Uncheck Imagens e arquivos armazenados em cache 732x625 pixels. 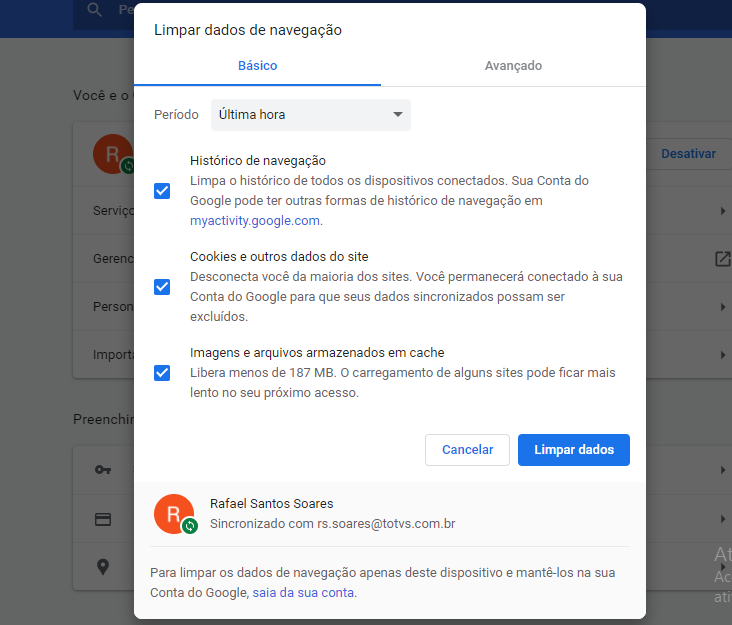pos(162,373)
